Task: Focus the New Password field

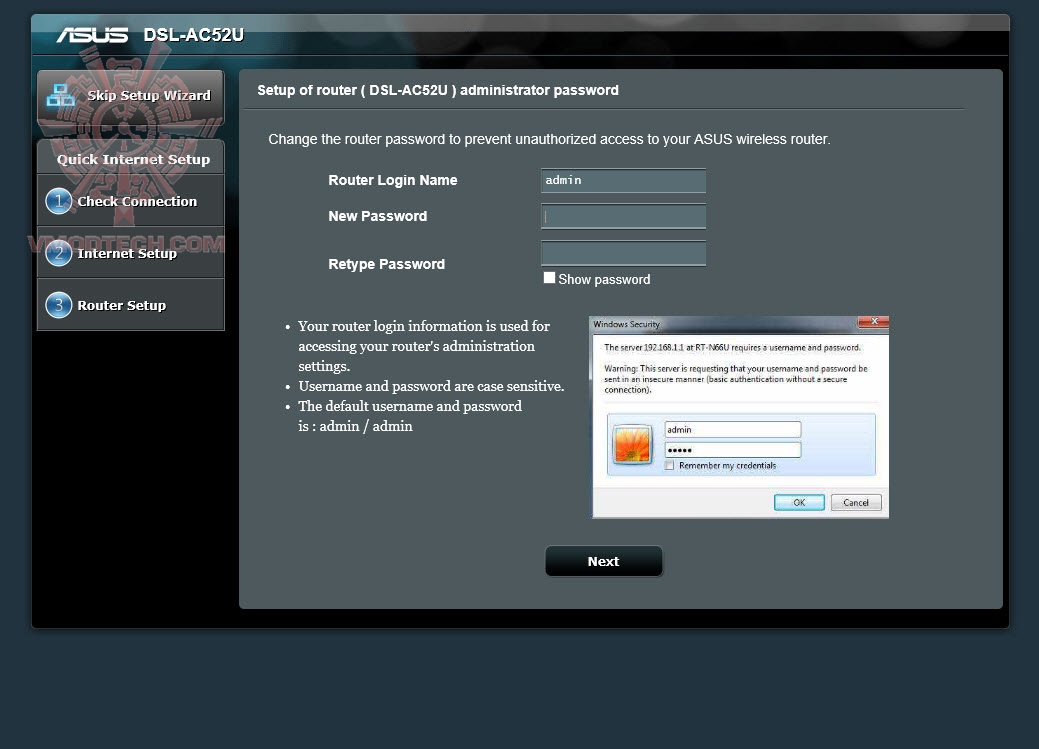Action: 624,216
